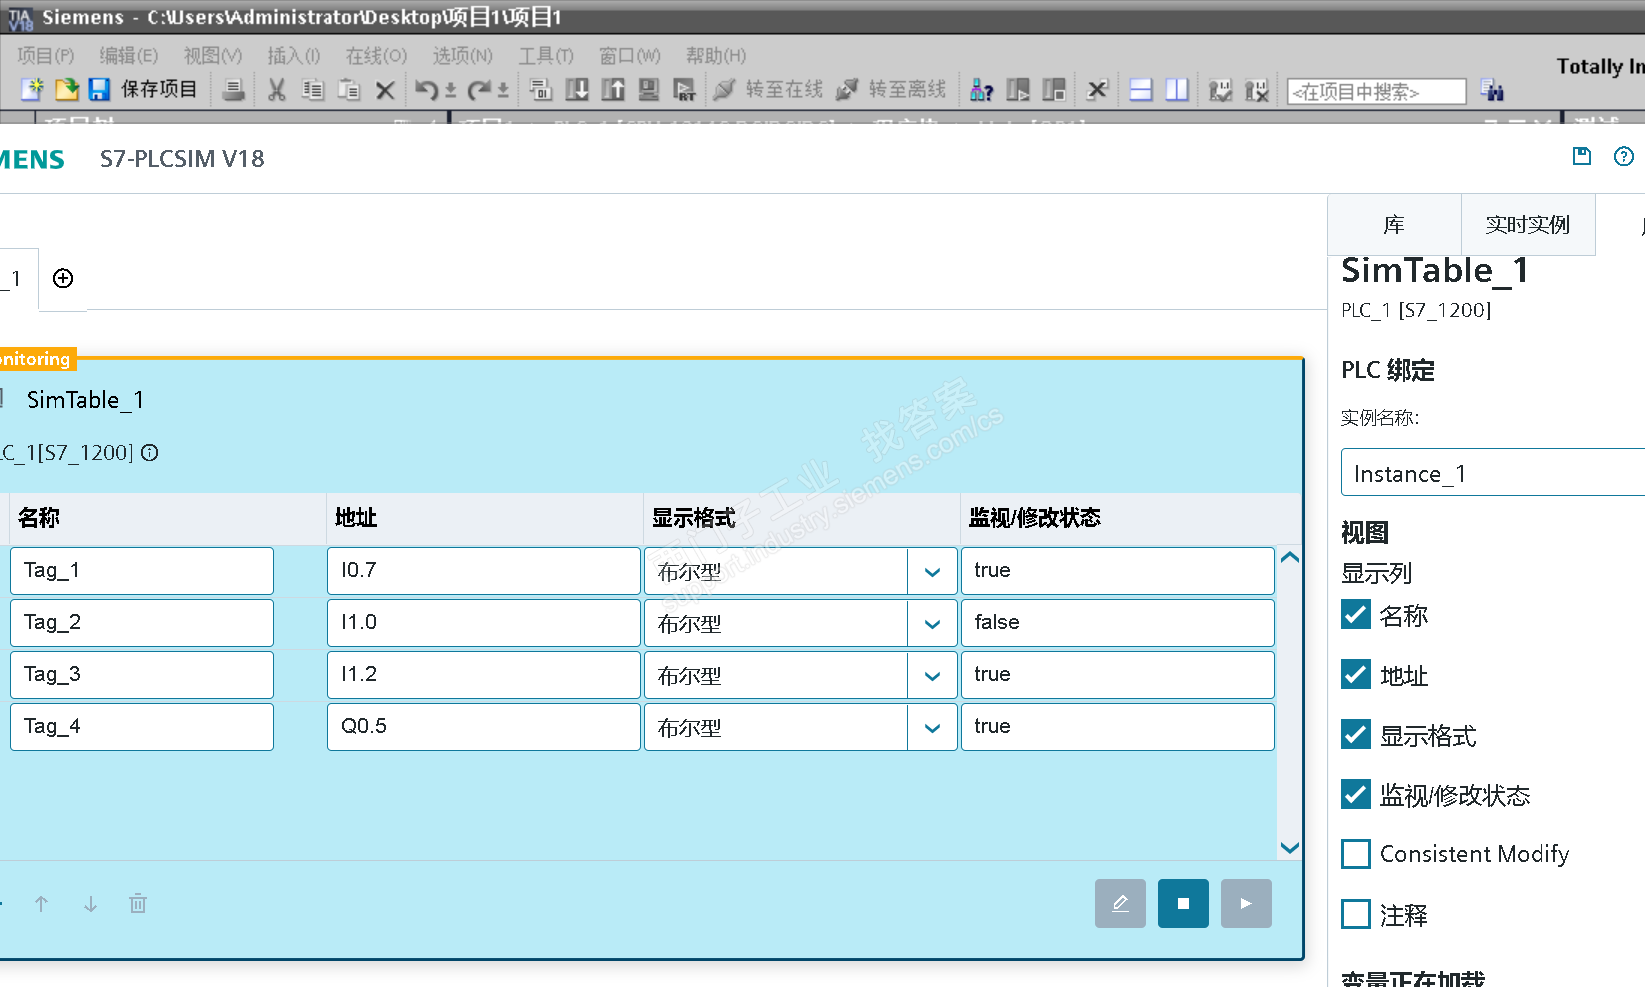Click the false value field for Tag_2
The image size is (1645, 987).
tap(1118, 623)
